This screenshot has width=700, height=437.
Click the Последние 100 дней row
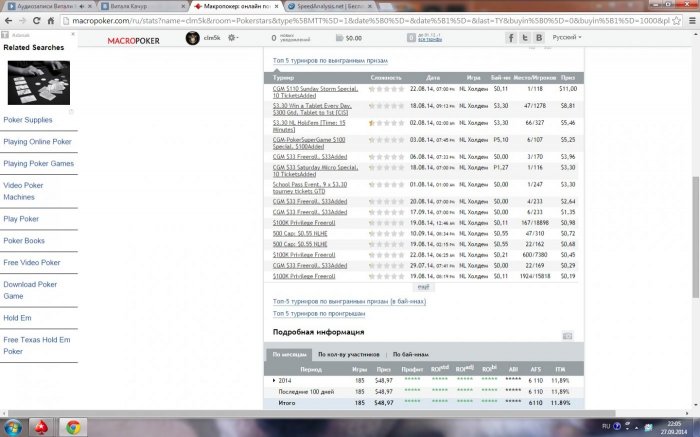click(x=423, y=391)
